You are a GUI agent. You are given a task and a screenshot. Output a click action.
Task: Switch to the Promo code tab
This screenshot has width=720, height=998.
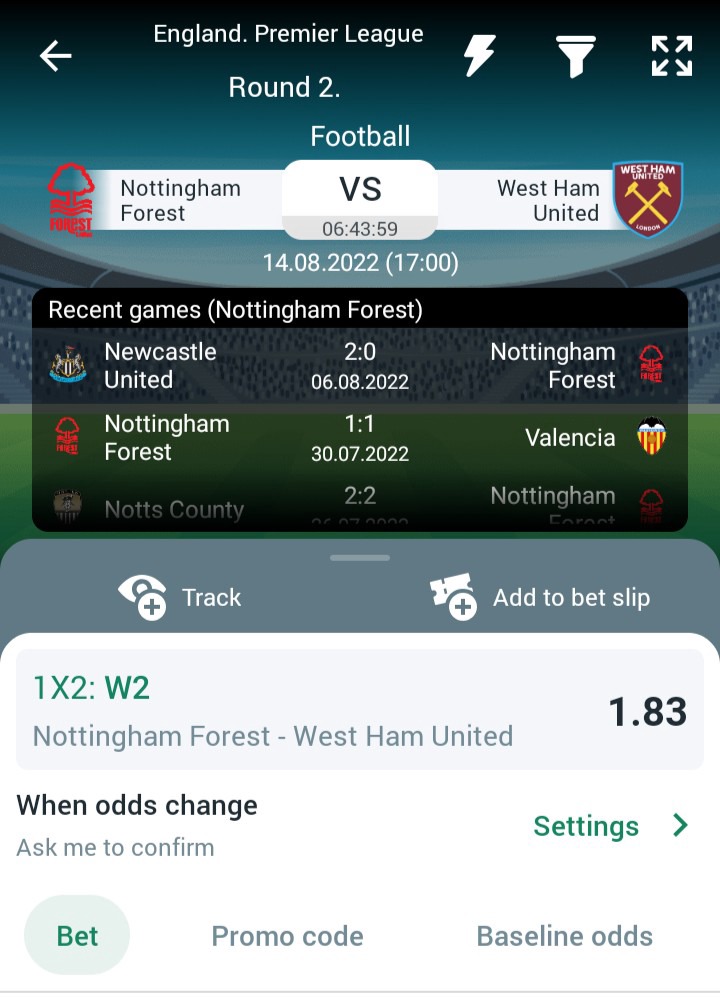coord(287,936)
